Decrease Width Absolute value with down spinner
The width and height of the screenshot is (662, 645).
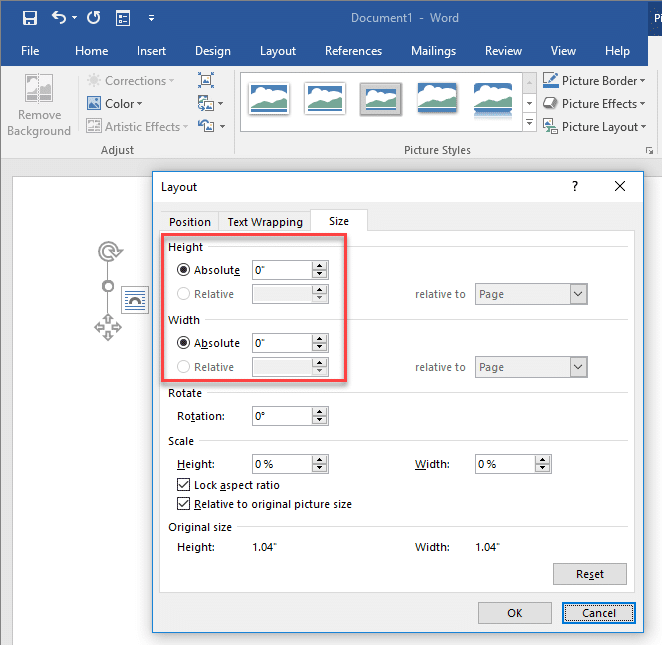[x=320, y=347]
